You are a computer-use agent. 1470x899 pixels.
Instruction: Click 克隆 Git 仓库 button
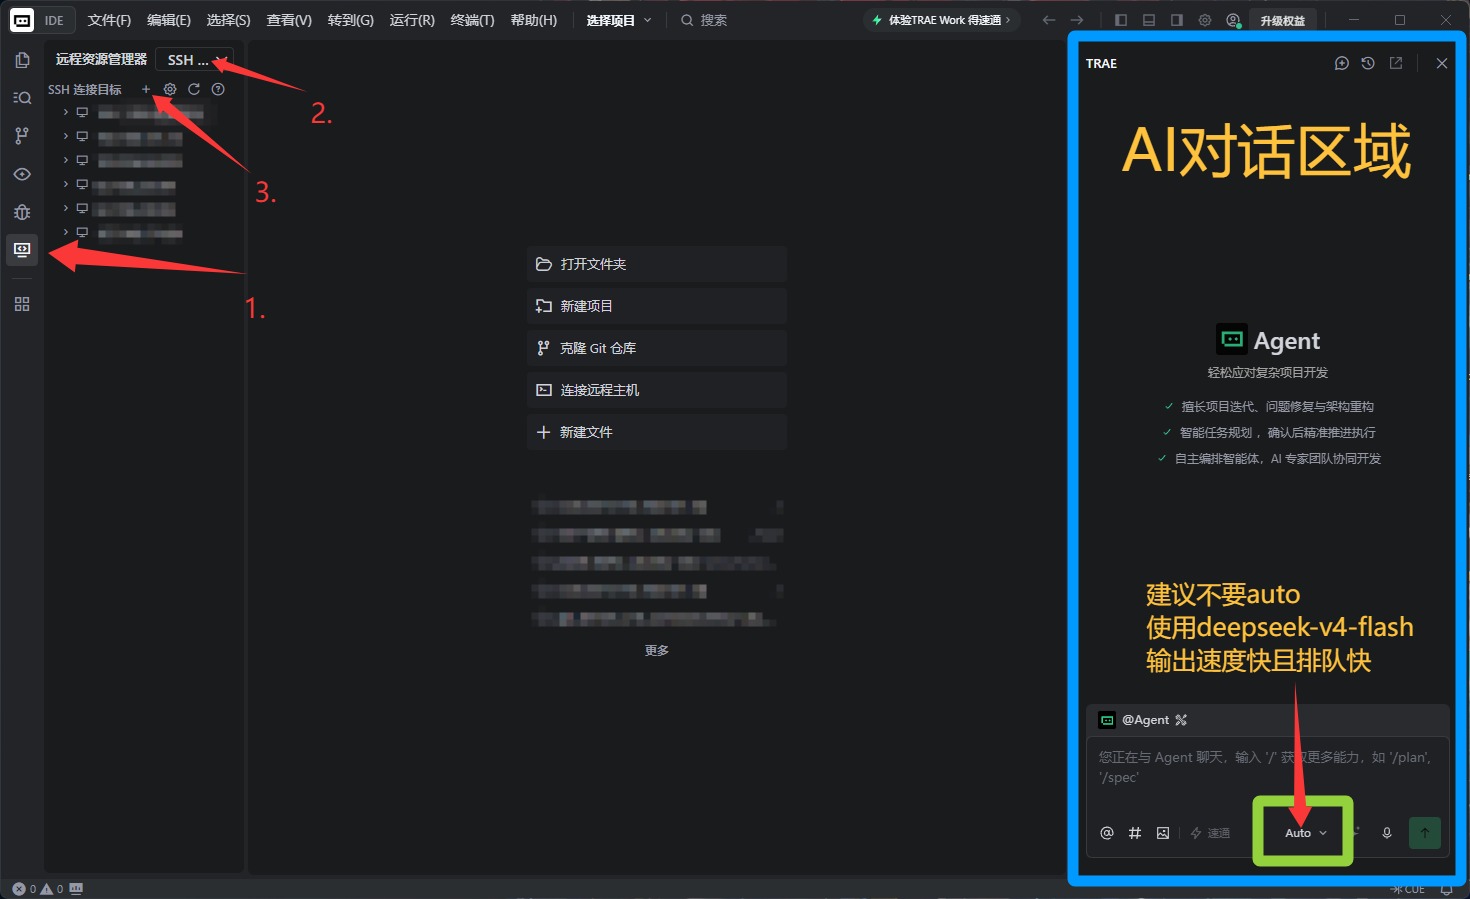[657, 348]
